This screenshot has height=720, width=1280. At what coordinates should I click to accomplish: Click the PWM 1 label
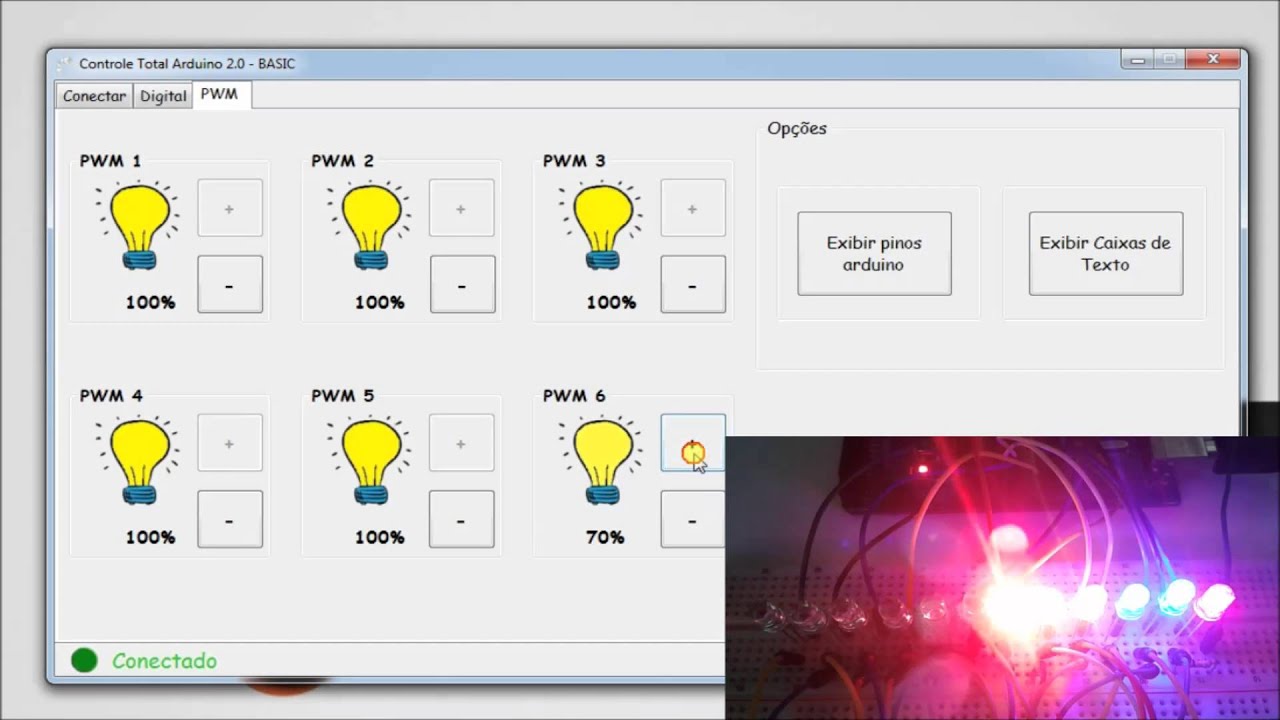tap(110, 160)
